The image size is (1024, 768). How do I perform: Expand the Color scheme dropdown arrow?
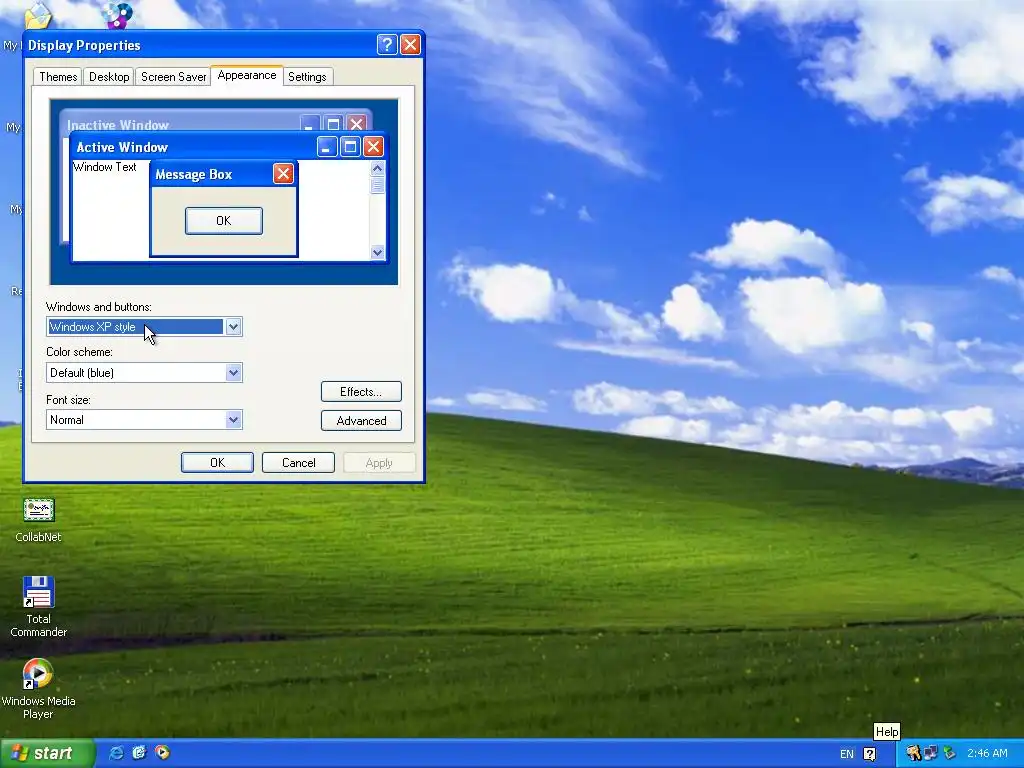coord(233,373)
